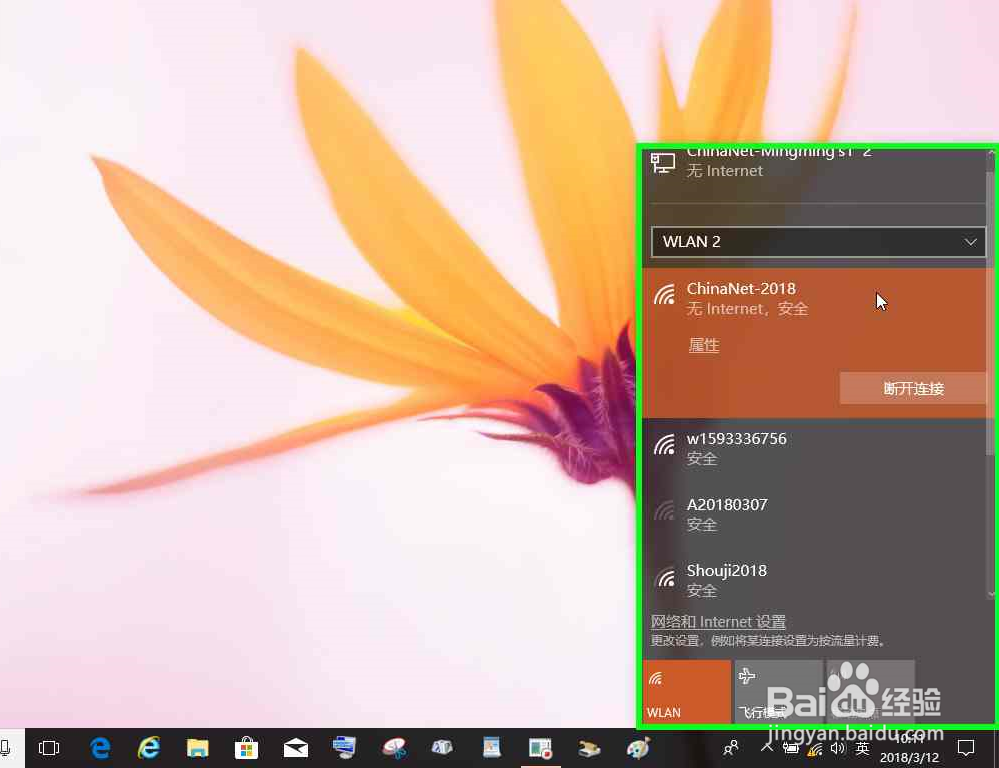Enable 飞行模式 (airplane mode) tile
The image size is (999, 768).
pos(779,691)
